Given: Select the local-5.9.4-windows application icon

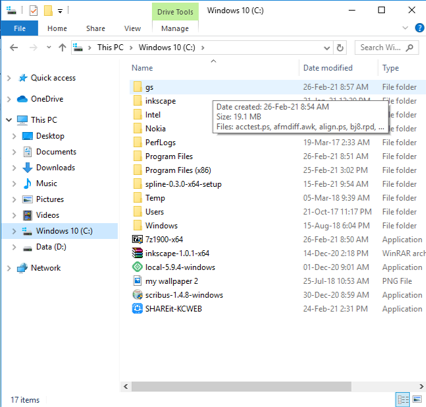Looking at the screenshot, I should tap(137, 267).
